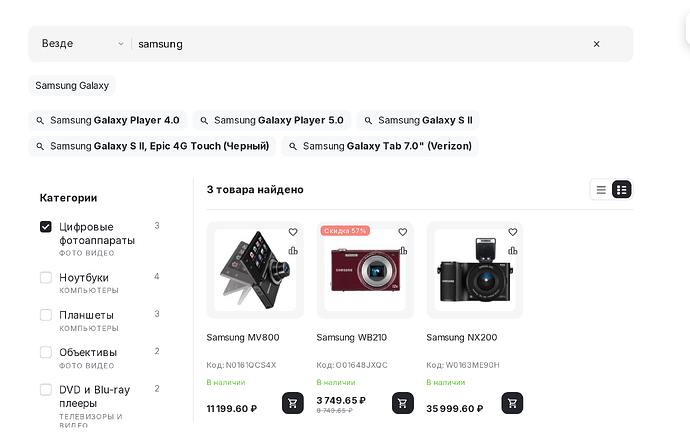Add Samsung MV800 to cart
Image resolution: width=690 pixels, height=442 pixels.
click(x=293, y=403)
